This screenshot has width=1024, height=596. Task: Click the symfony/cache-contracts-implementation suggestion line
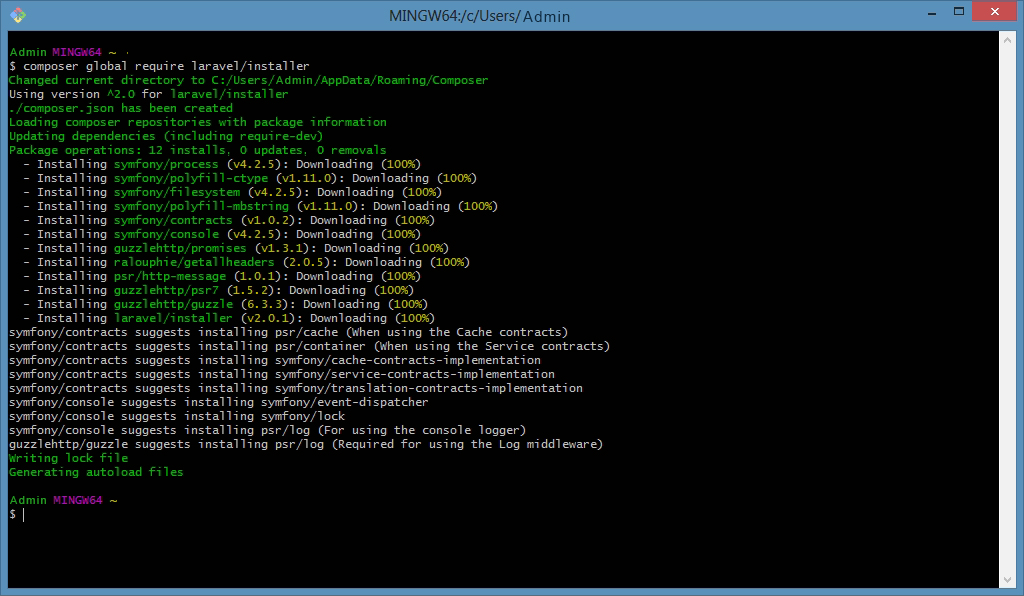pyautogui.click(x=275, y=361)
